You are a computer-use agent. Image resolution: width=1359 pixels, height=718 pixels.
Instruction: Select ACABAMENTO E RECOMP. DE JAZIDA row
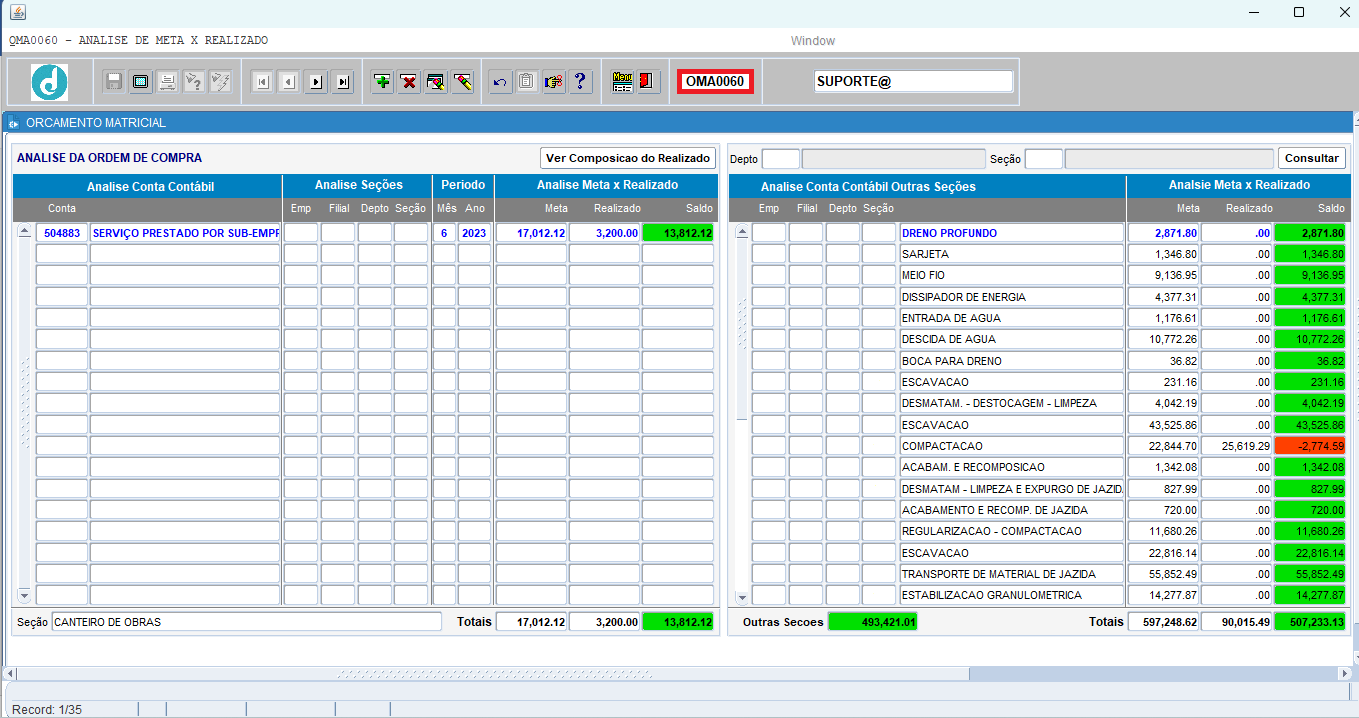(1012, 510)
